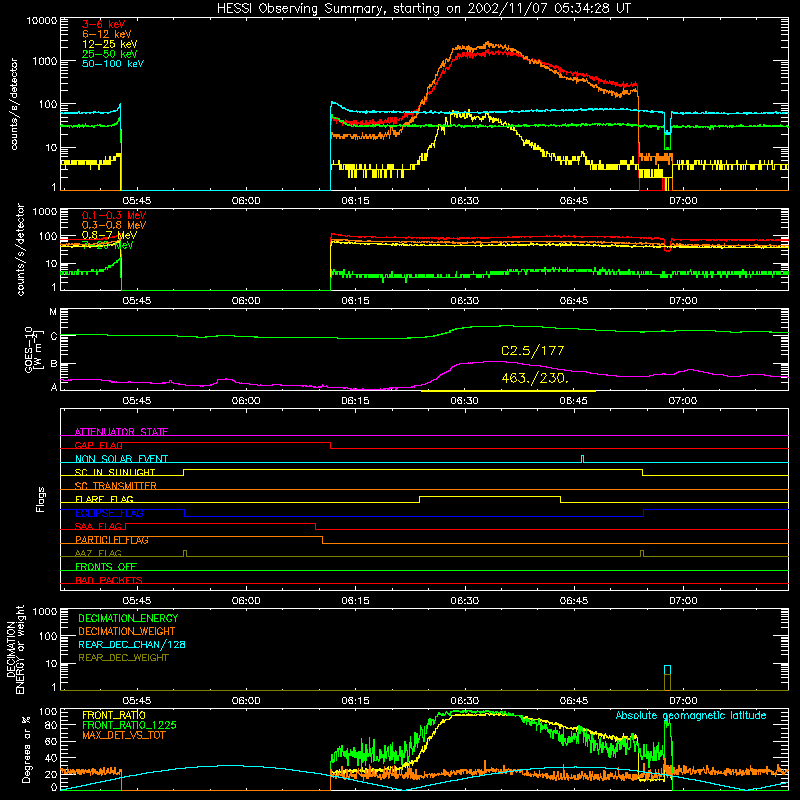This screenshot has height=800, width=800.
Task: Click the Degrees or % axis label
Action: click(26, 749)
